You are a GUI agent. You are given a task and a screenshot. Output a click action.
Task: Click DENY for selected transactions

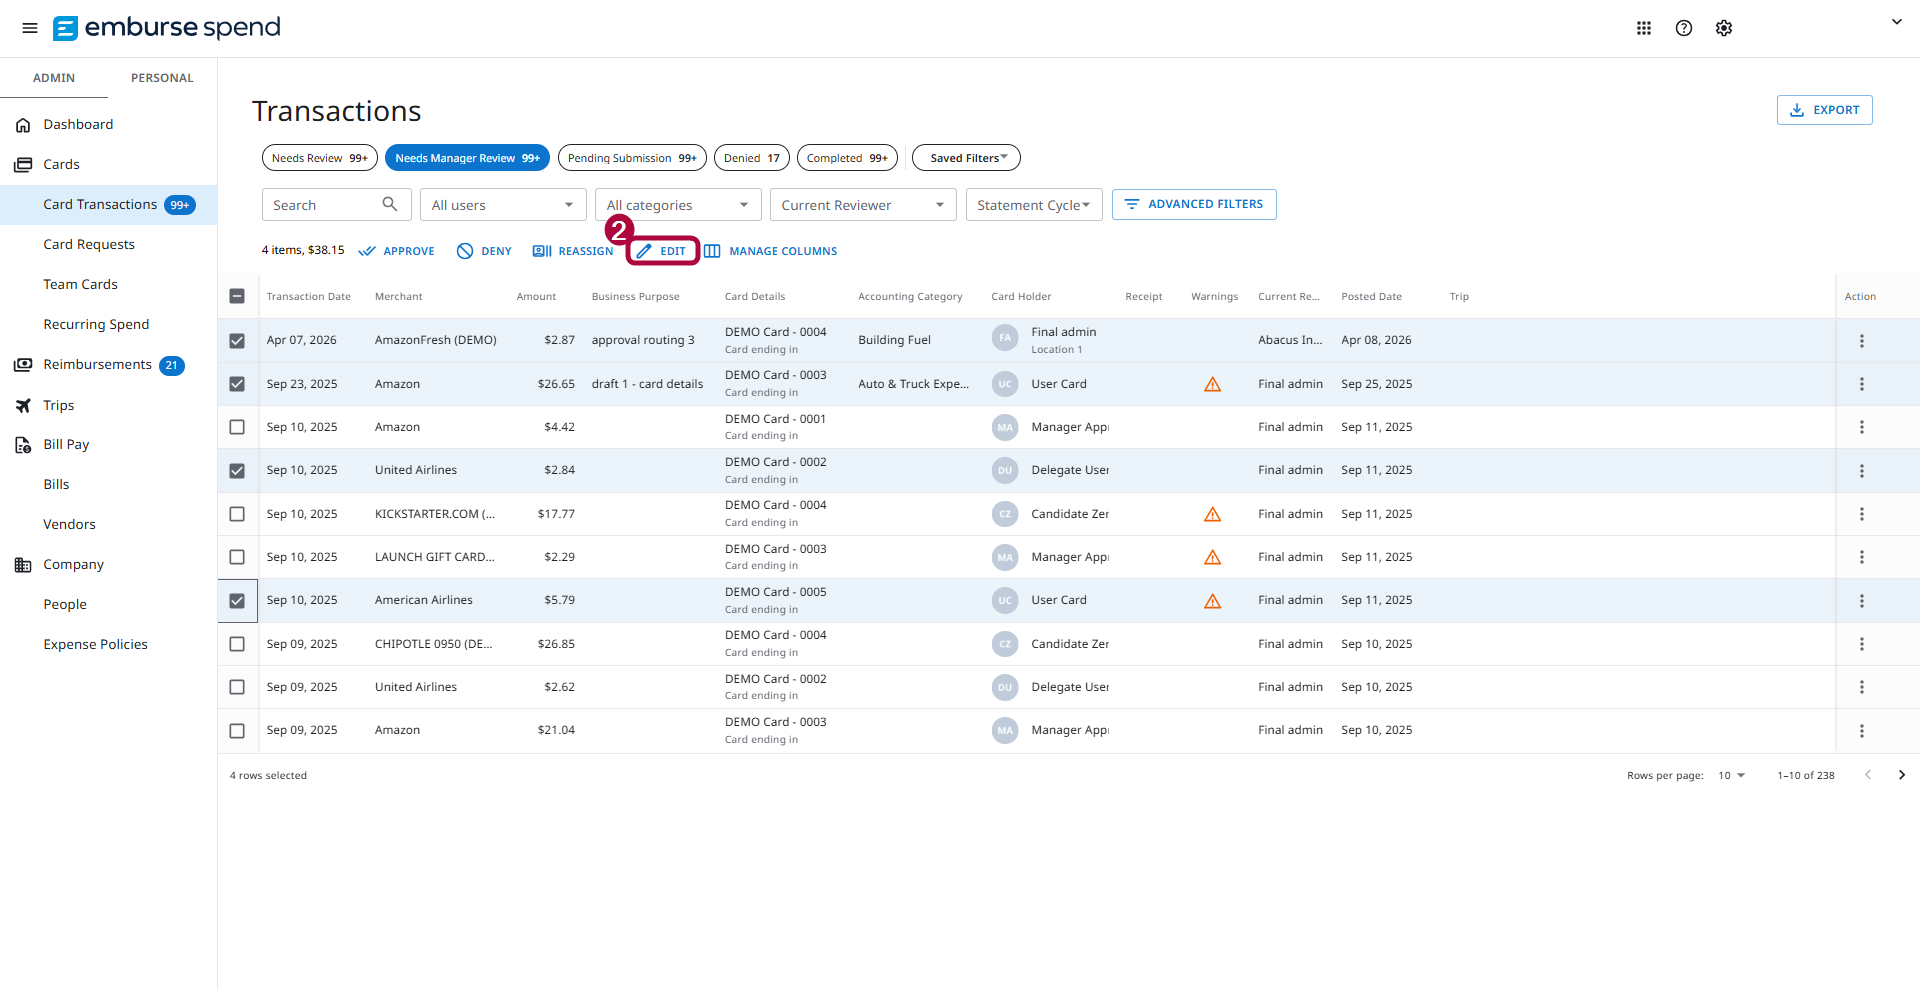point(484,251)
